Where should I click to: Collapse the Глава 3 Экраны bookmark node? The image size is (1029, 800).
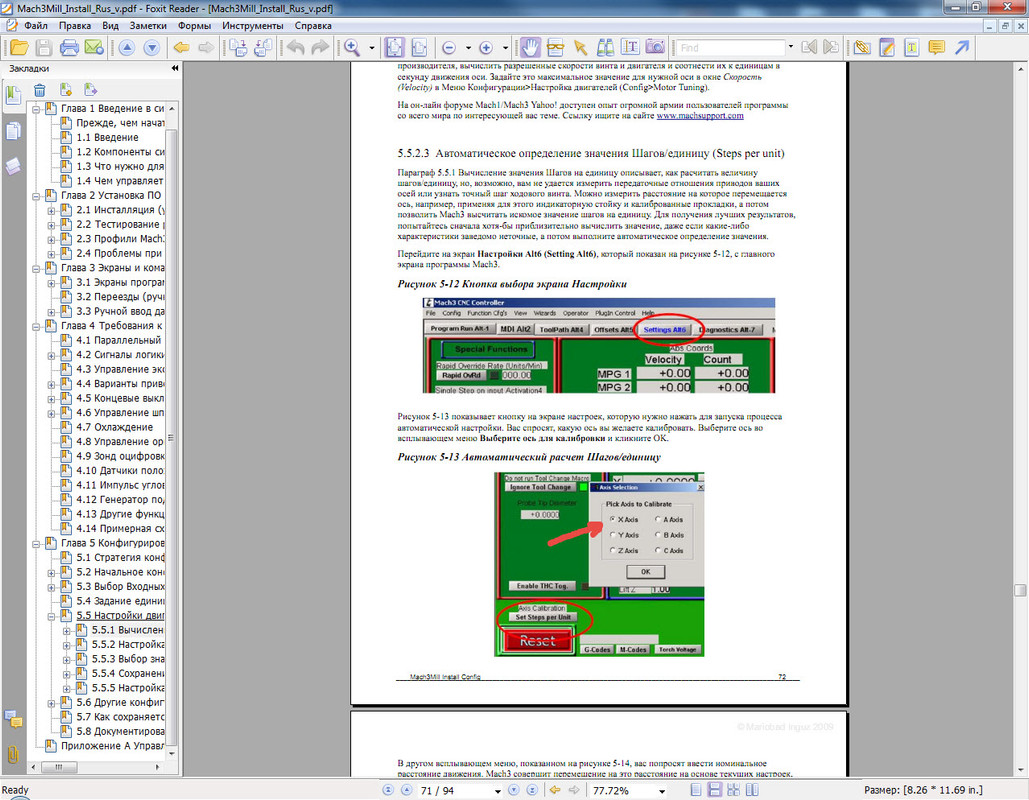(36, 268)
